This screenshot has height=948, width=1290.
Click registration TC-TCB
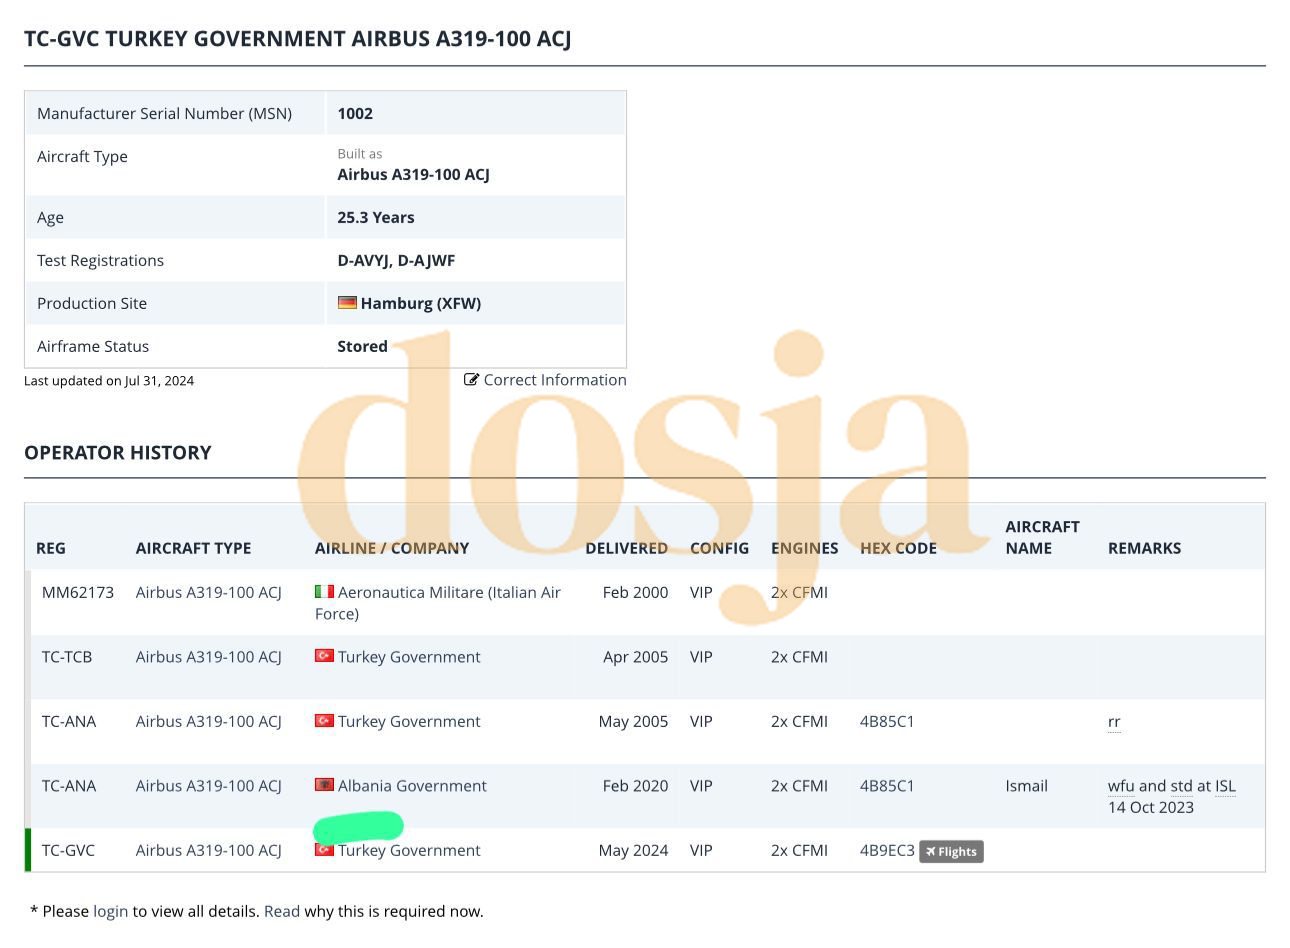point(67,657)
